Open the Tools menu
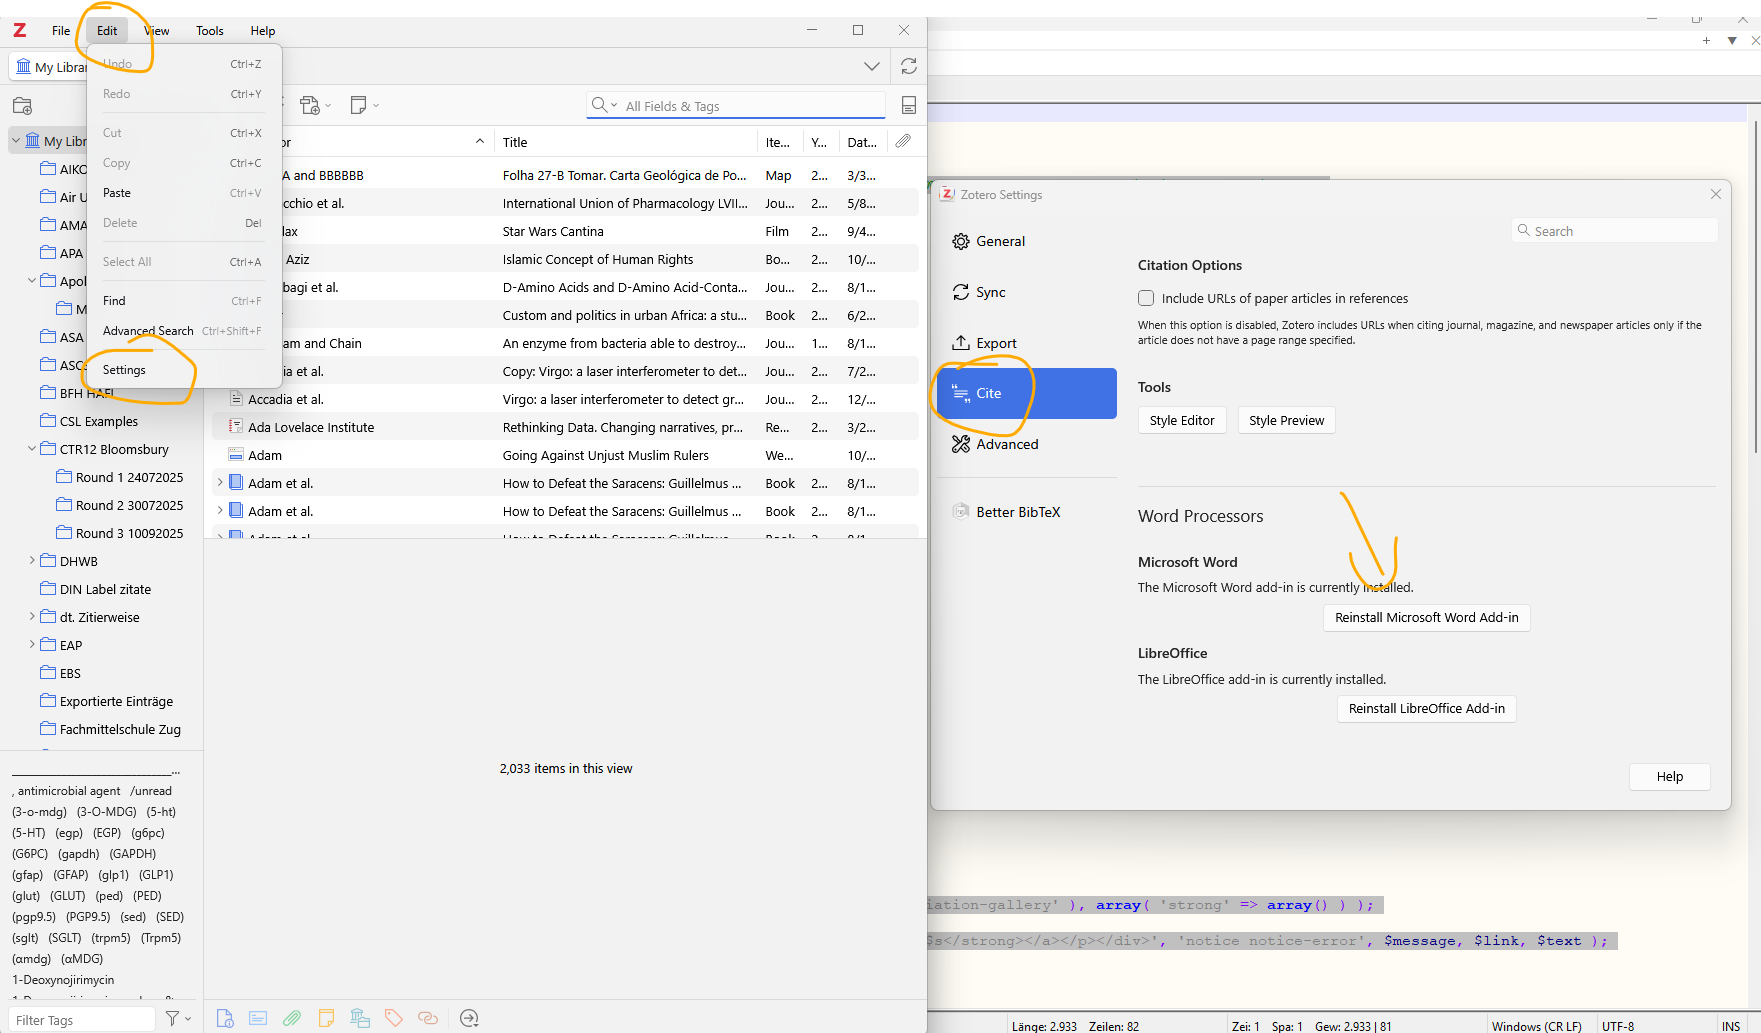The image size is (1761, 1033). click(210, 30)
